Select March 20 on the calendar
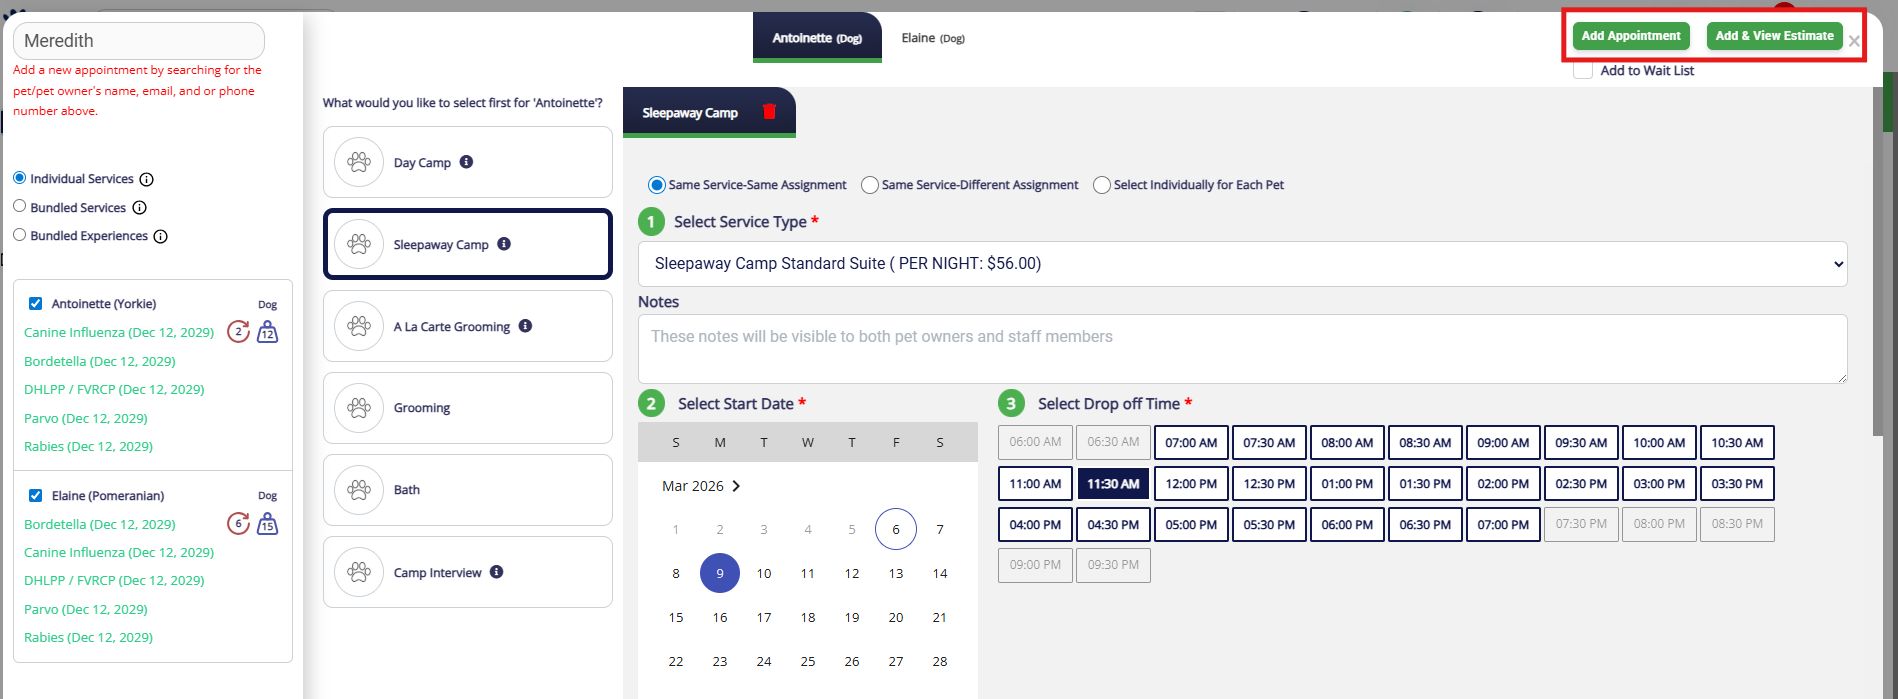 pyautogui.click(x=896, y=617)
